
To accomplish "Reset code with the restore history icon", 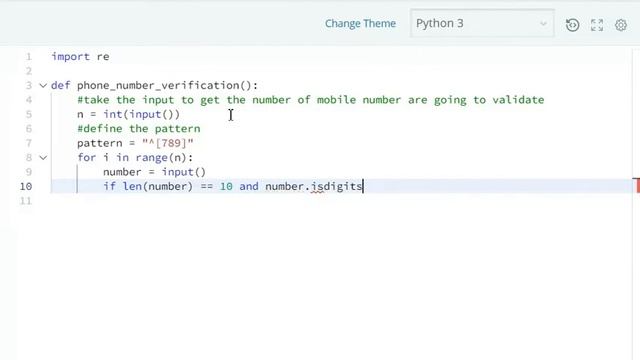I will point(572,25).
